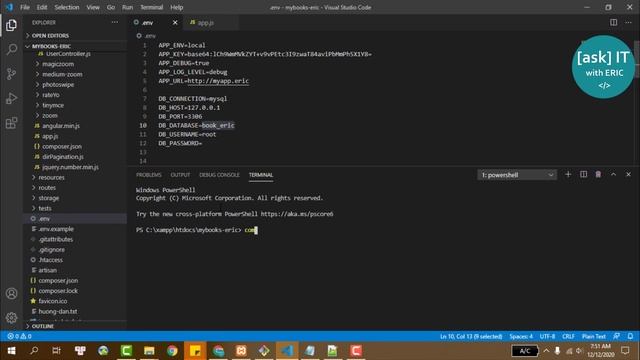Go to line via Ln 10, Col 13 item
Viewport: 640px width, 360px height.
pyautogui.click(x=471, y=336)
